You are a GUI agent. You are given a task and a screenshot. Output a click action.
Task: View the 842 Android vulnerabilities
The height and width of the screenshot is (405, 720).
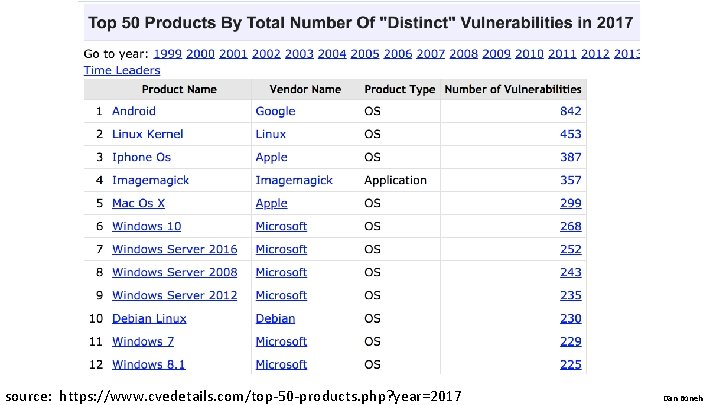[570, 111]
